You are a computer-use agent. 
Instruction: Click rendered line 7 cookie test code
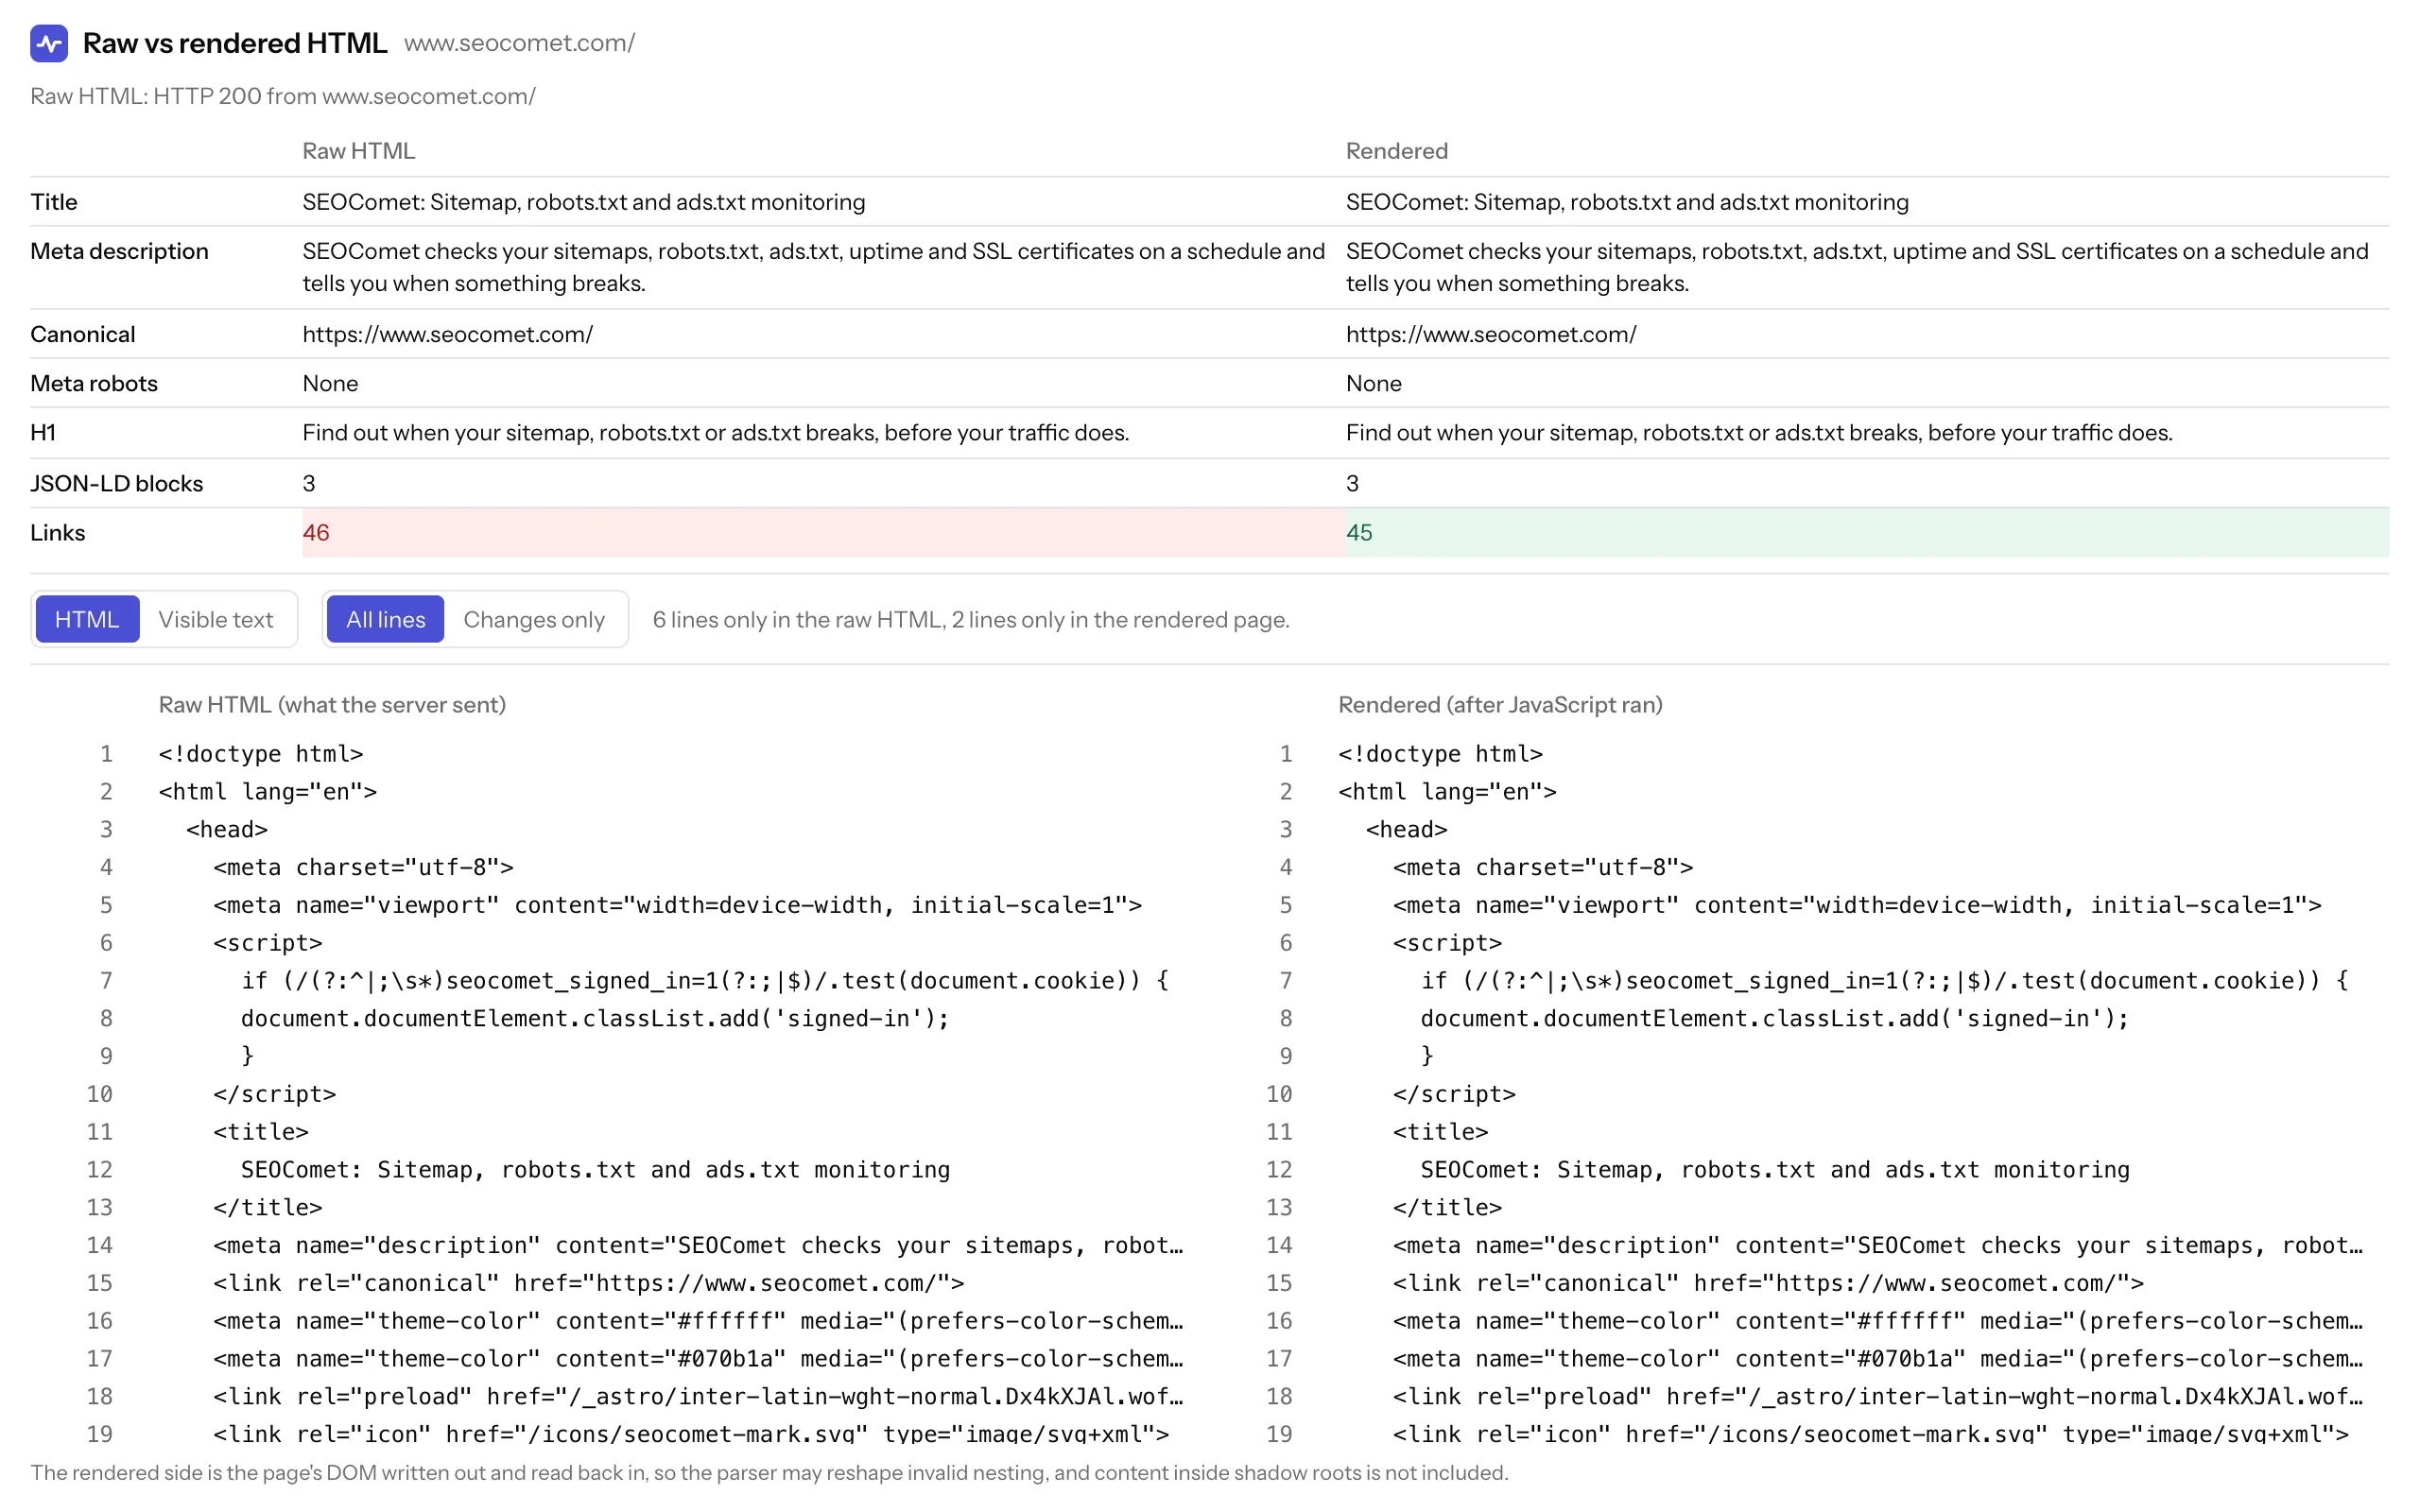pyautogui.click(x=1884, y=980)
